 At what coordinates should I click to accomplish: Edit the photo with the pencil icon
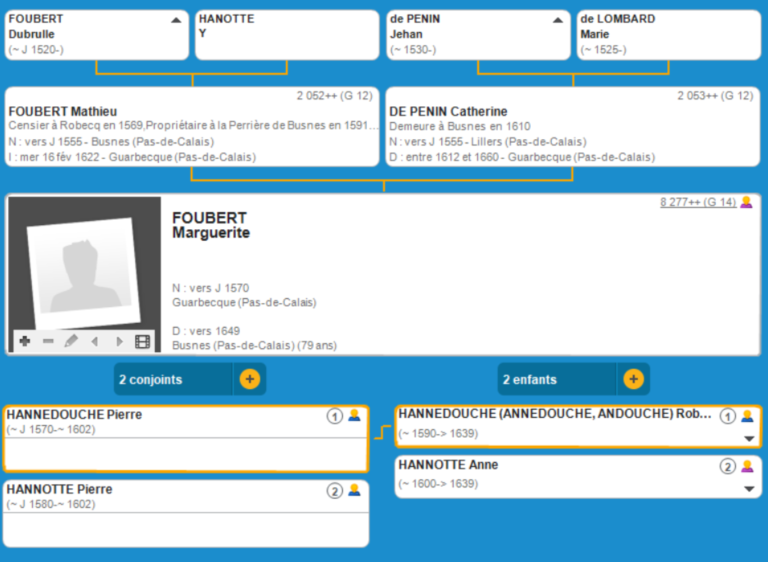tap(71, 342)
